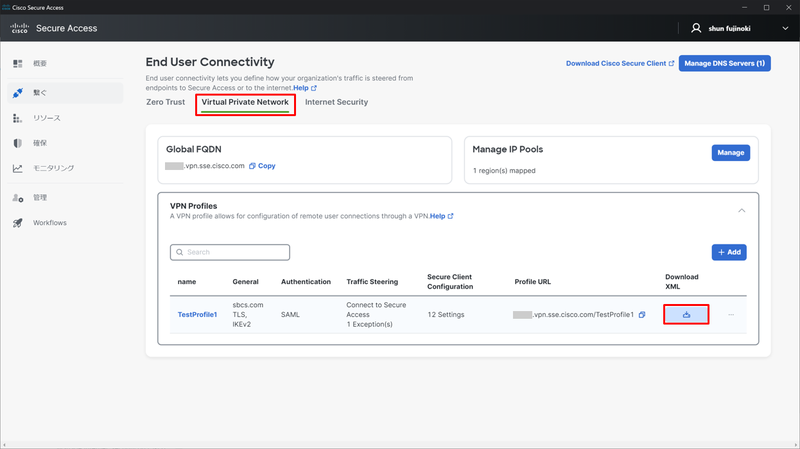Screen dimensions: 800x449
Task: Click the horizontal scrollbar at bottom
Action: [x=398, y=446]
